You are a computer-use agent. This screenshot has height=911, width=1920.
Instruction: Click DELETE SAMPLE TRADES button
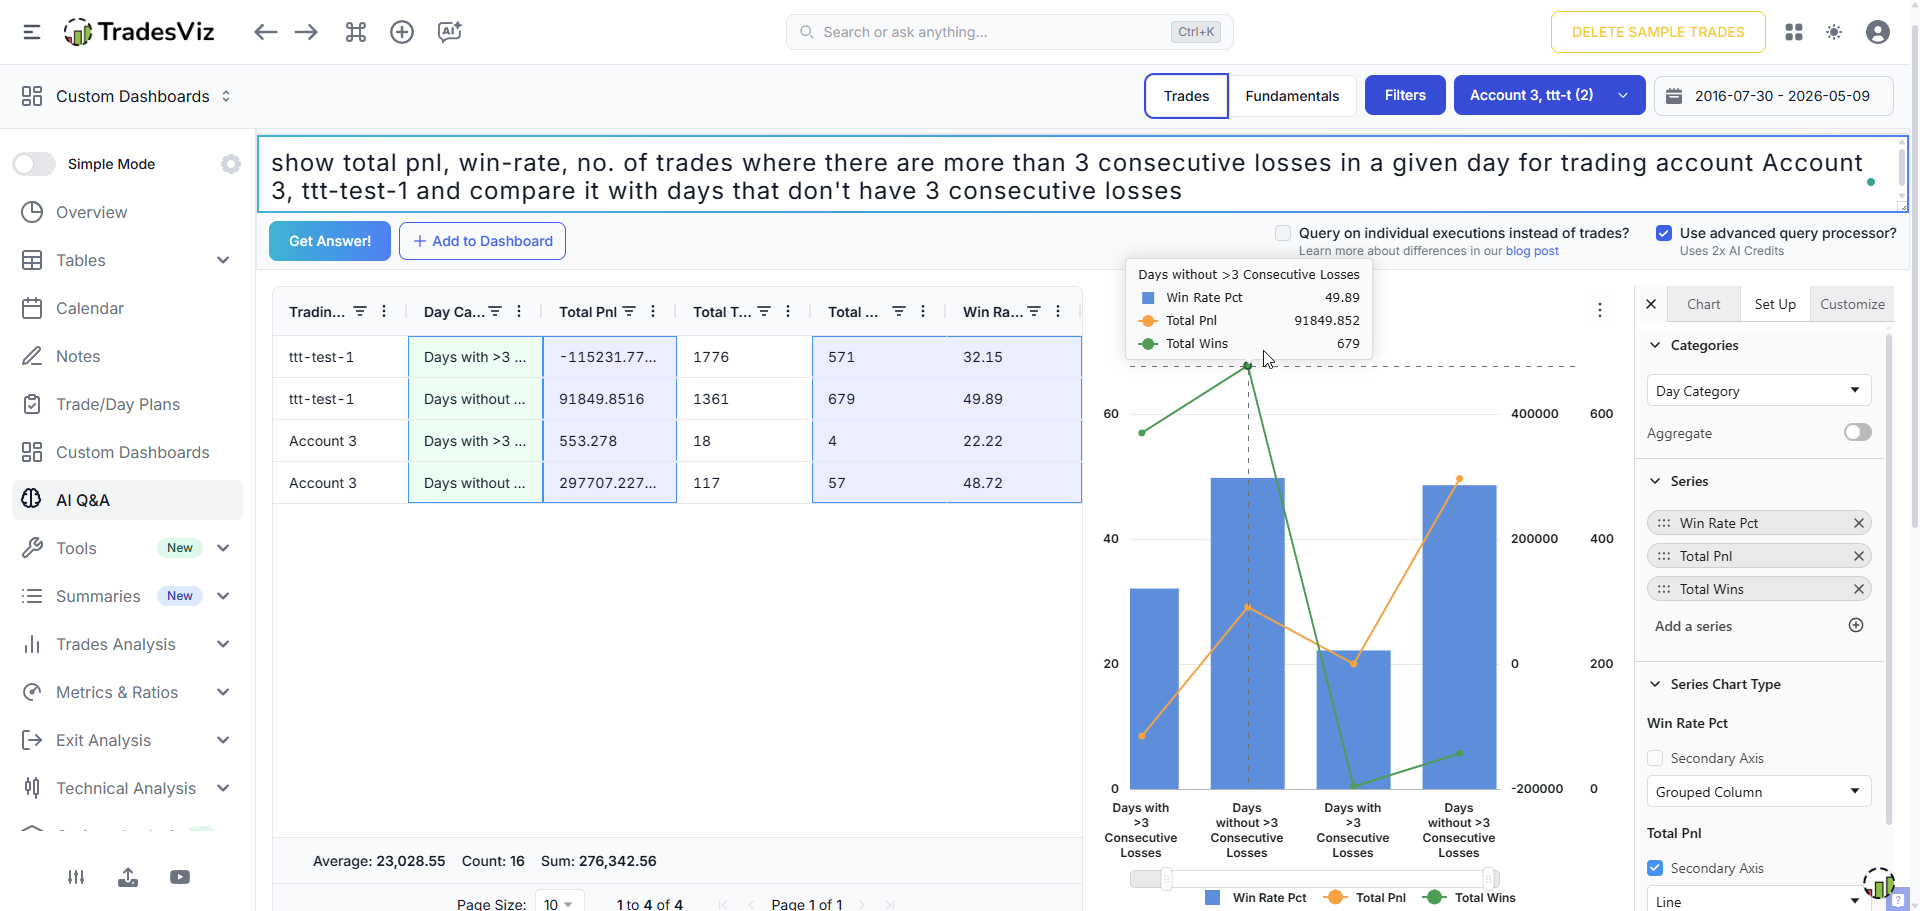pyautogui.click(x=1658, y=32)
